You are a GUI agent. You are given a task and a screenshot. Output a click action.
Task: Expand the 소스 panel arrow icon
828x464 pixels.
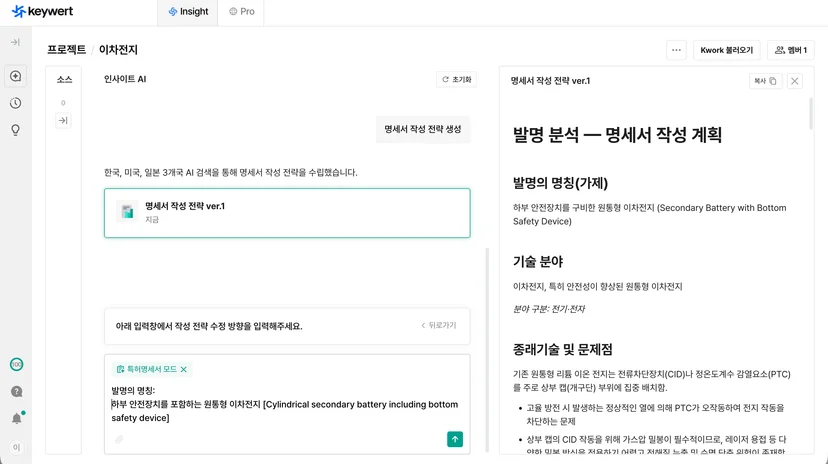click(63, 121)
